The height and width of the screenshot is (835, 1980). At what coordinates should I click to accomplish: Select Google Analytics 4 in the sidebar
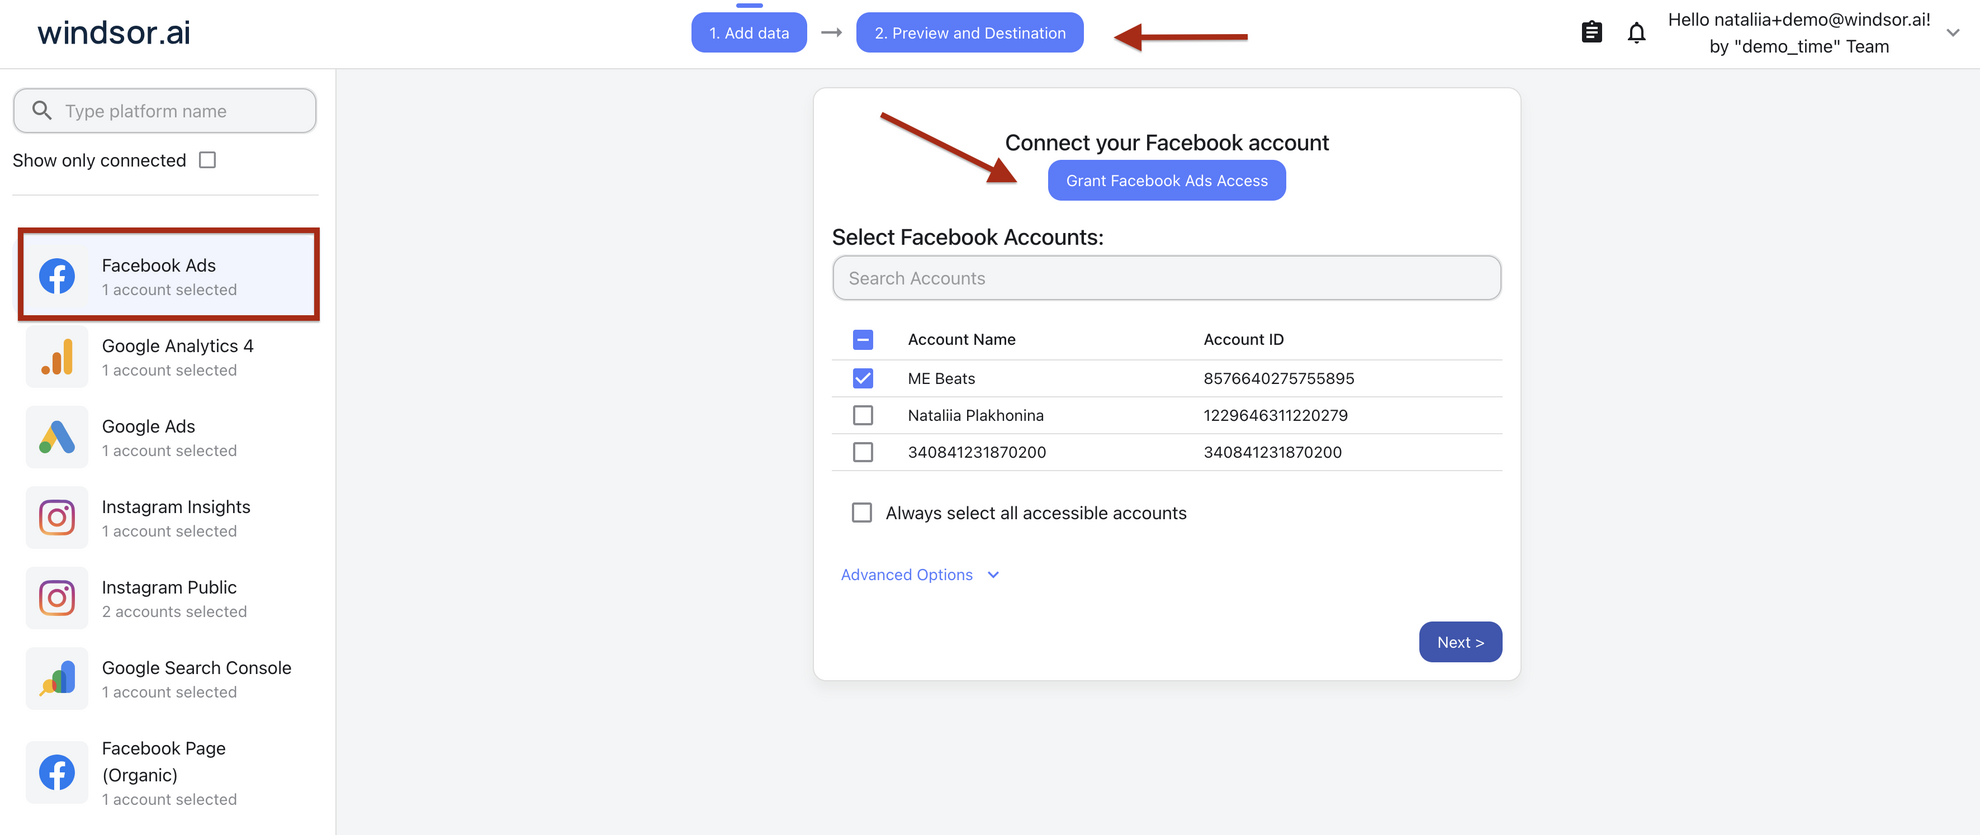coord(169,357)
